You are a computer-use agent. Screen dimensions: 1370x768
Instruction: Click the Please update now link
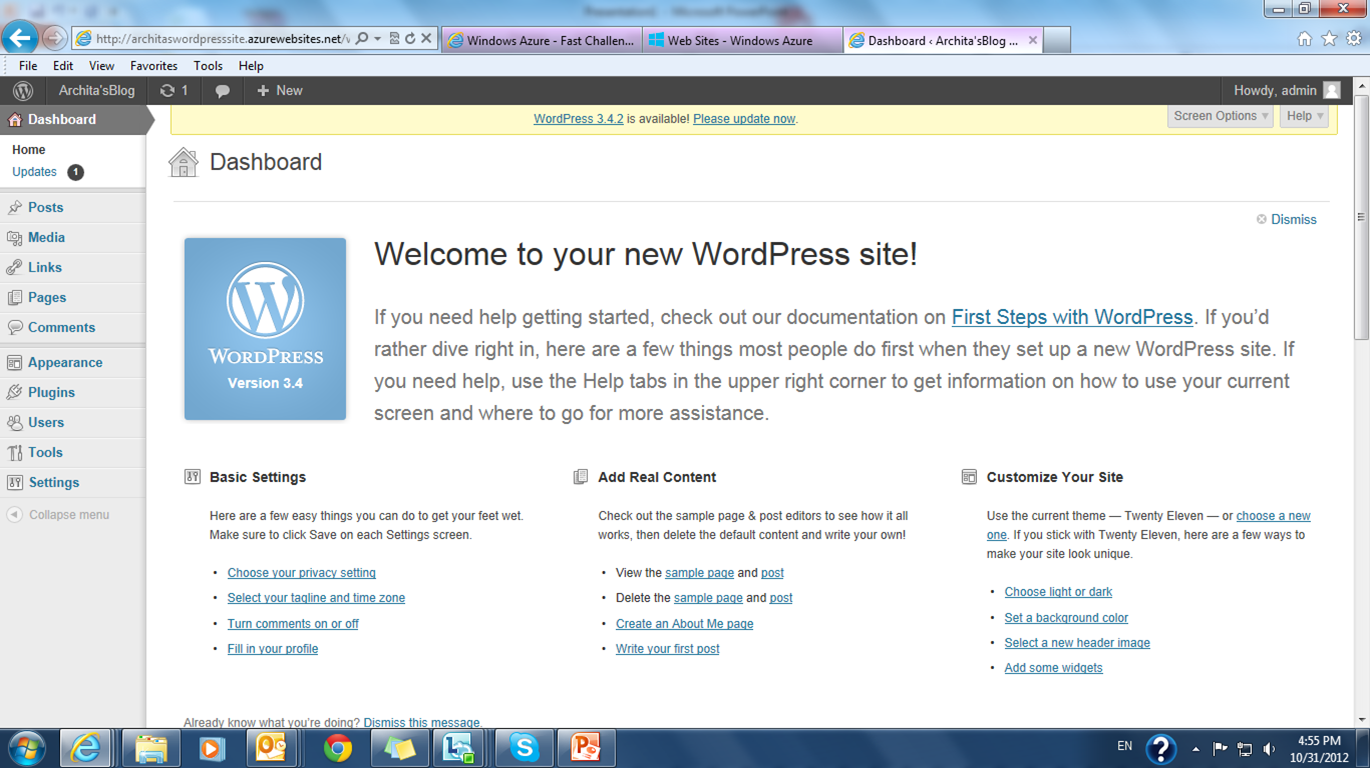744,119
